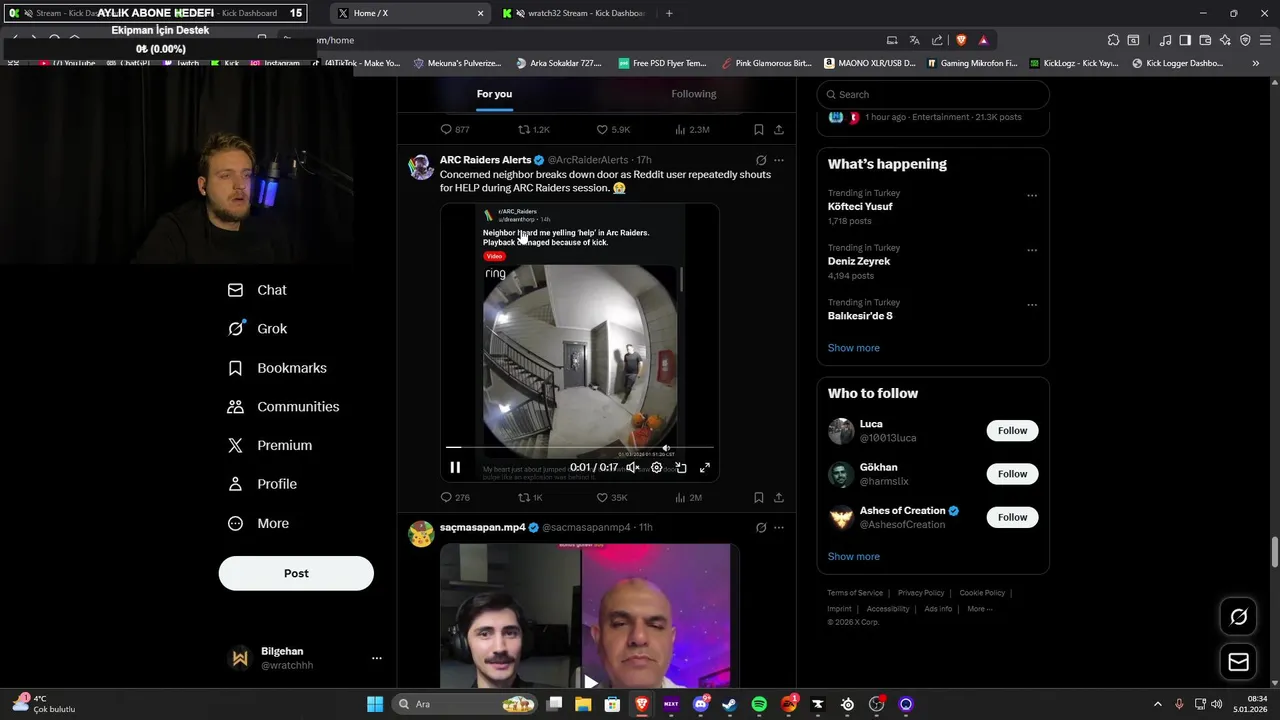Image resolution: width=1280 pixels, height=720 pixels.
Task: Open account menu dots next to Bilgehan
Action: [x=377, y=658]
